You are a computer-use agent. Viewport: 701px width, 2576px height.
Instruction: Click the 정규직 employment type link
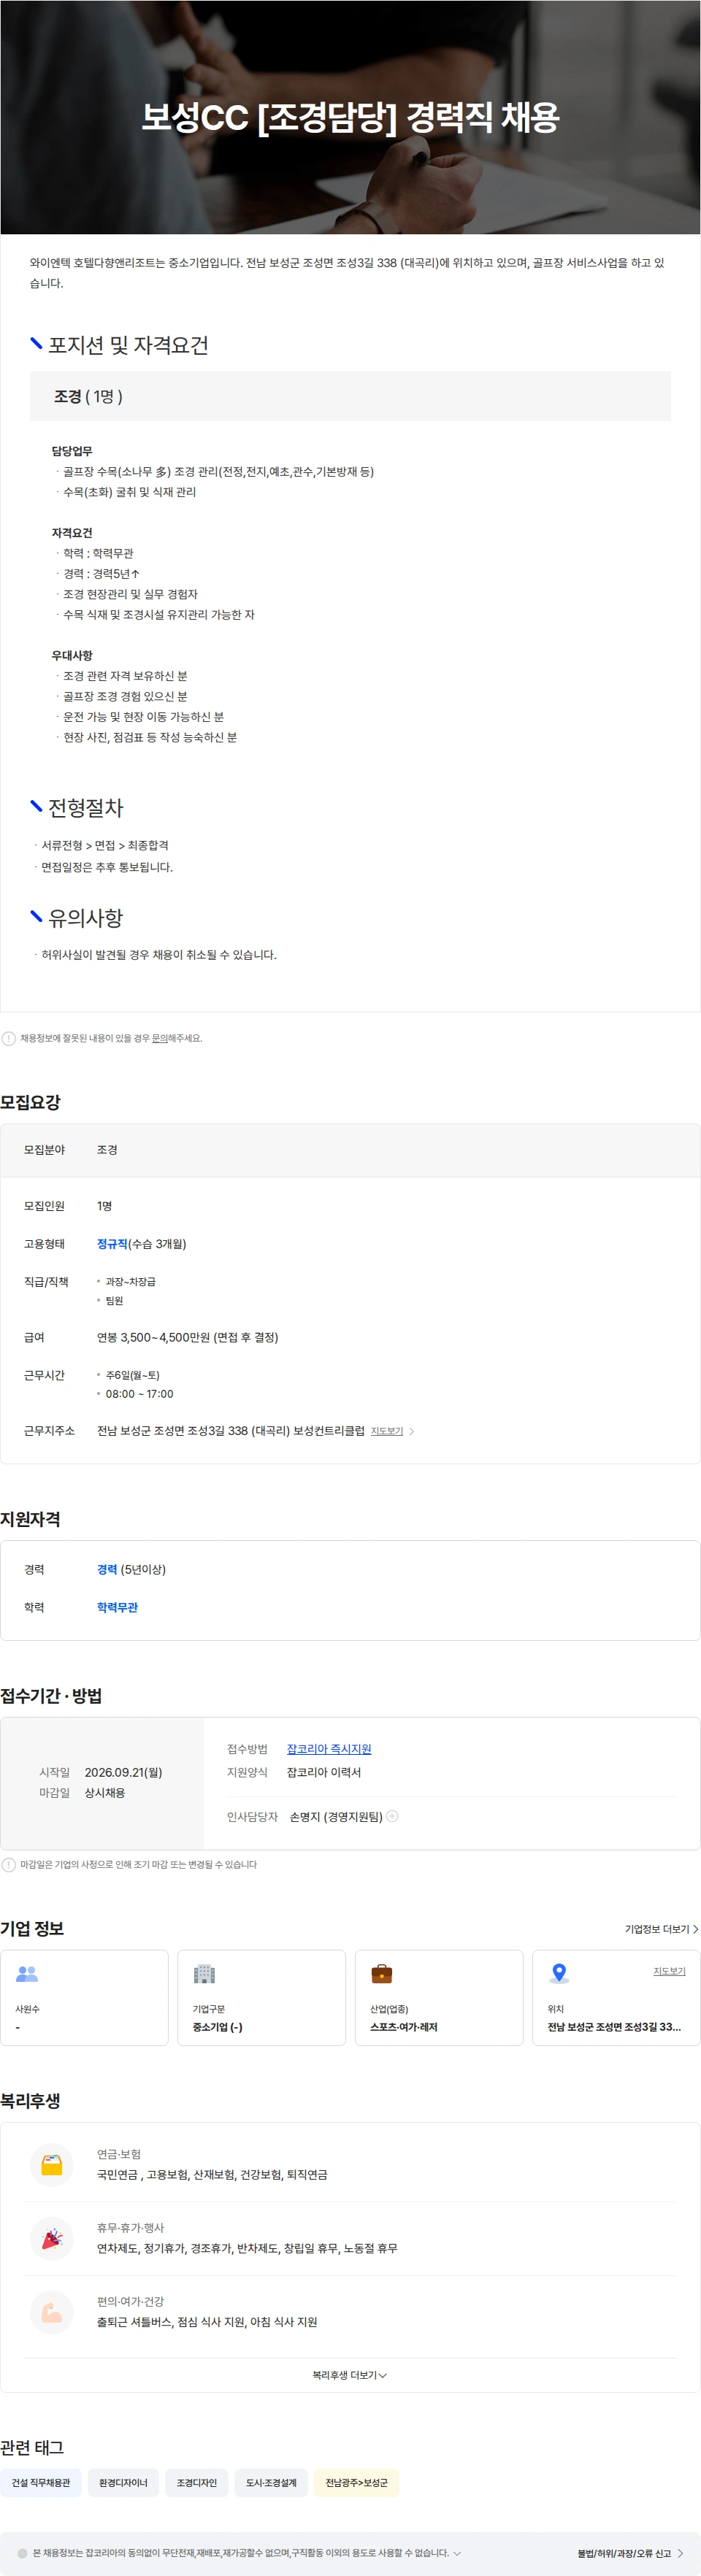tap(112, 1244)
